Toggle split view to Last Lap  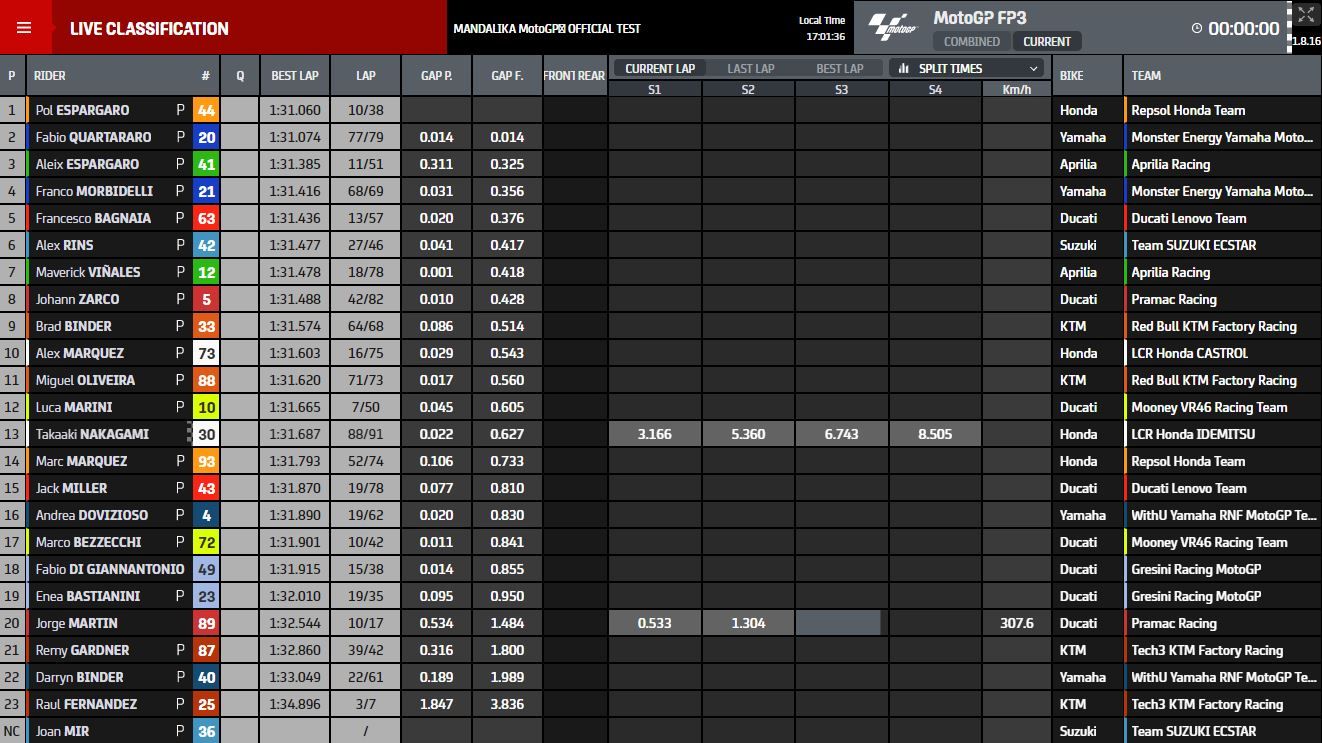click(750, 69)
